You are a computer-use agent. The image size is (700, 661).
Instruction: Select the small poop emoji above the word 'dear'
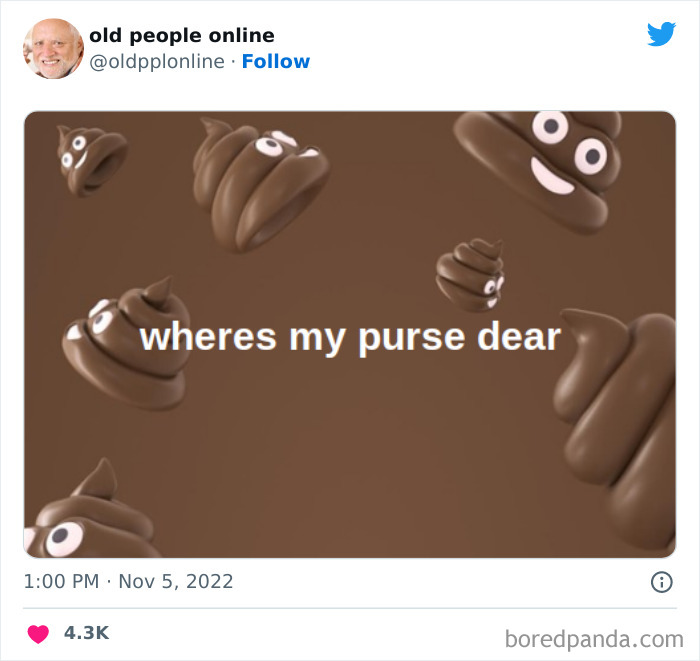point(470,275)
